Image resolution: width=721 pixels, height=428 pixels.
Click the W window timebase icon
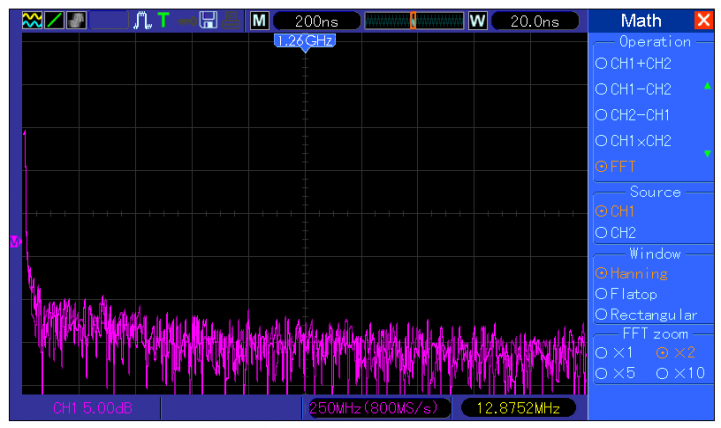point(477,20)
